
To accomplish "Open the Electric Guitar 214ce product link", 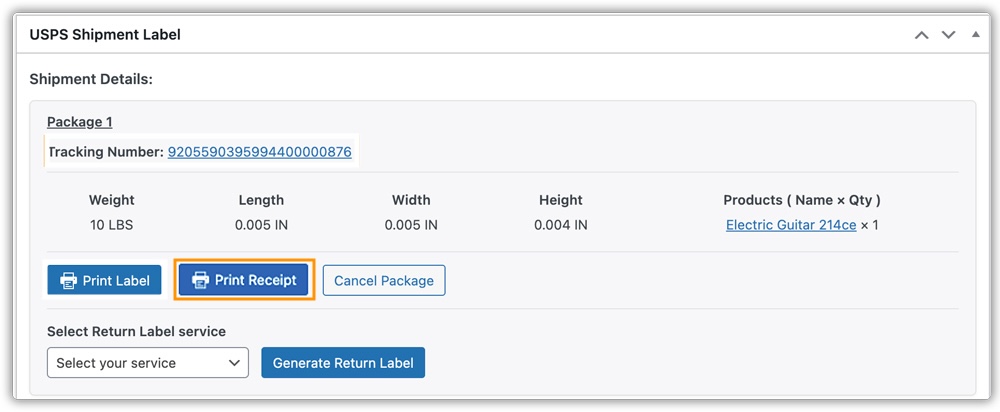I will point(791,225).
